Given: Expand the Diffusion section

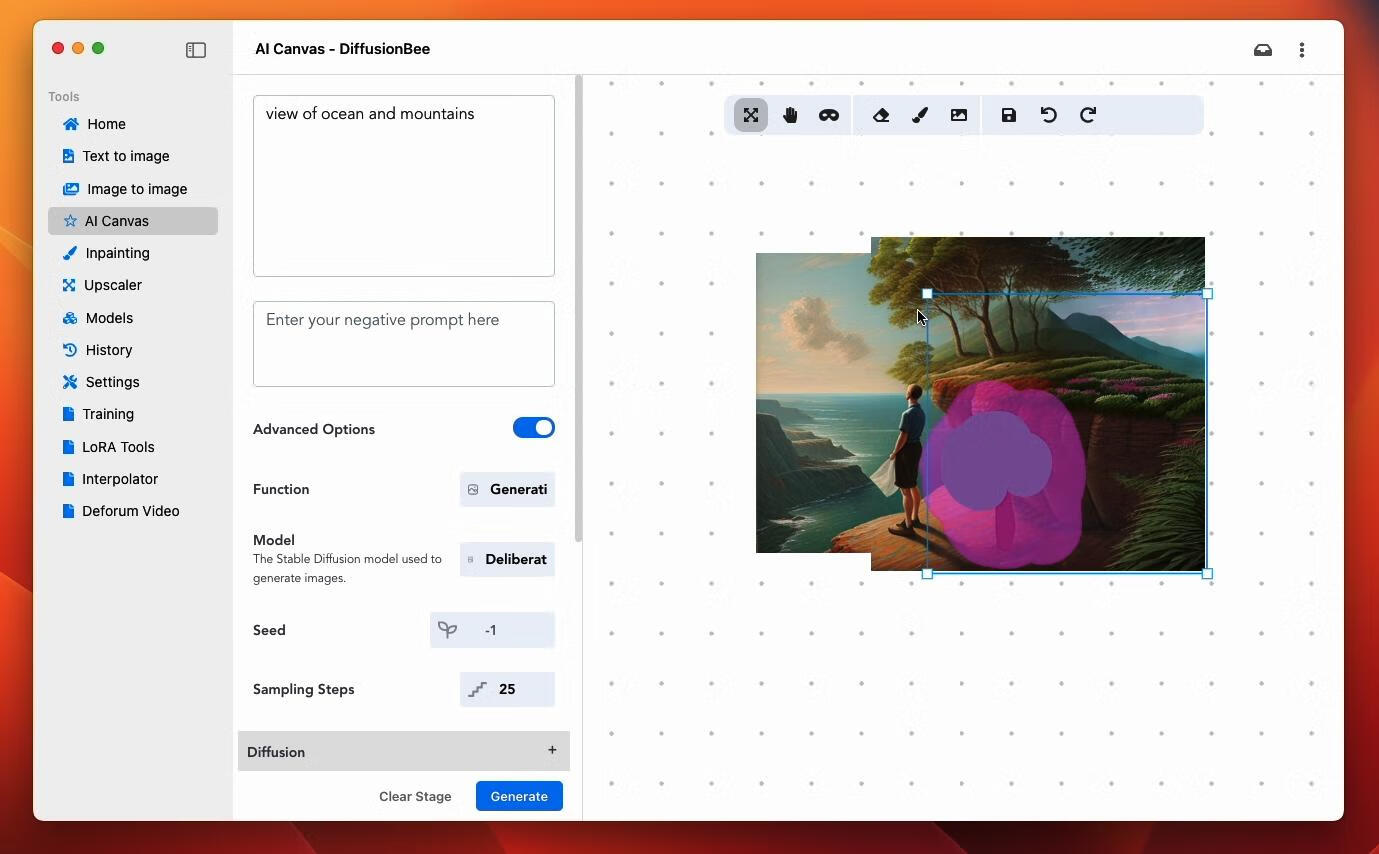Looking at the screenshot, I should click(x=551, y=750).
